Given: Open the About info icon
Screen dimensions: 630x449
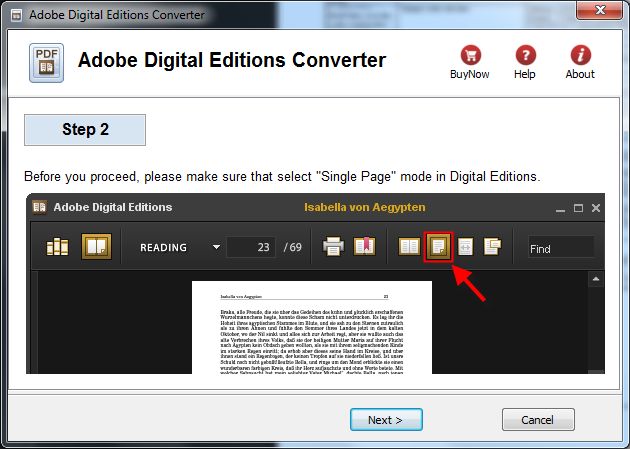Looking at the screenshot, I should tap(581, 55).
